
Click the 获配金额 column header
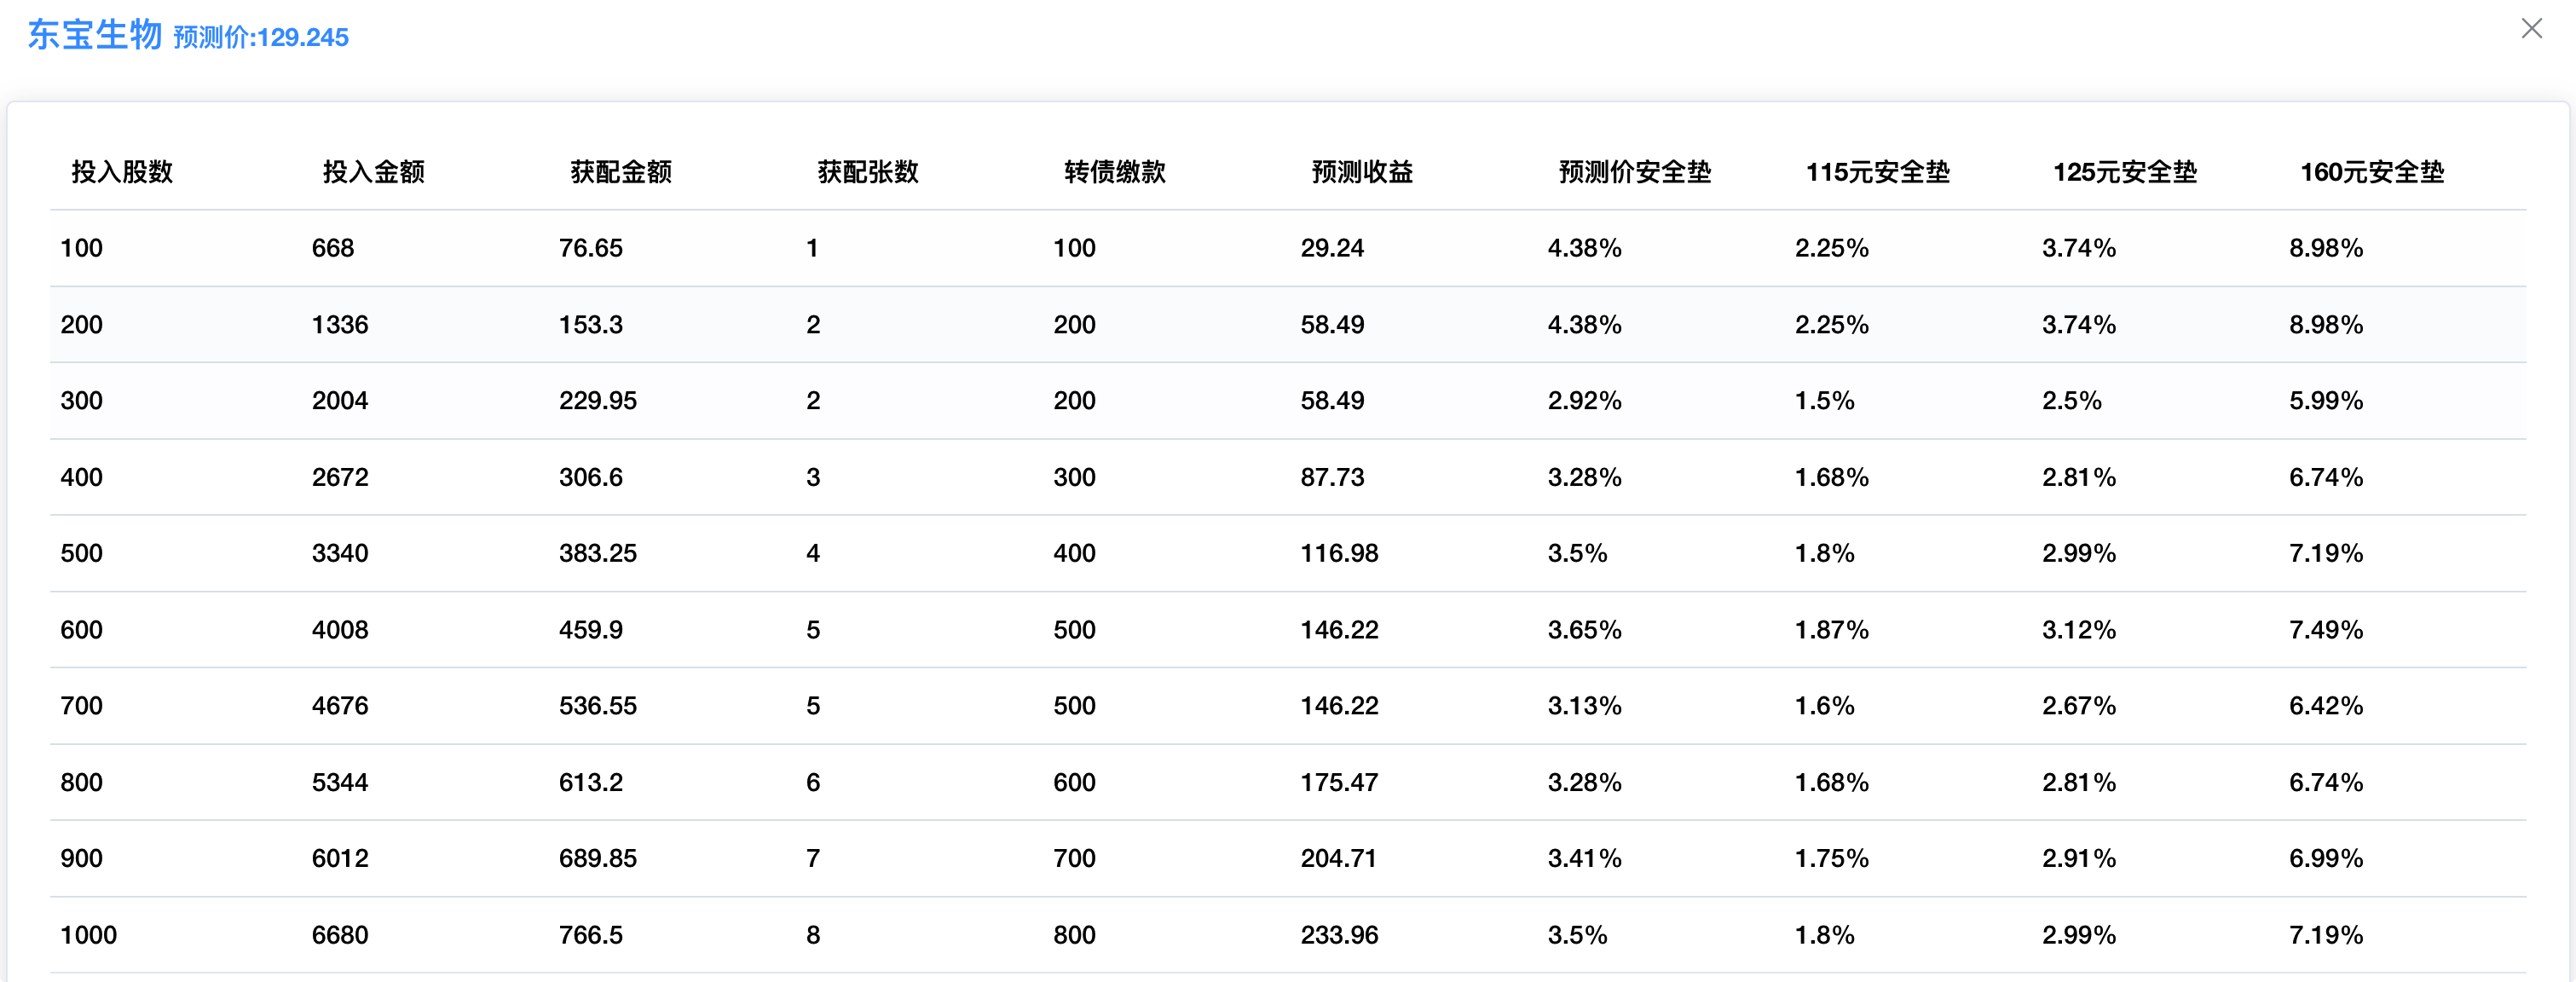[621, 172]
